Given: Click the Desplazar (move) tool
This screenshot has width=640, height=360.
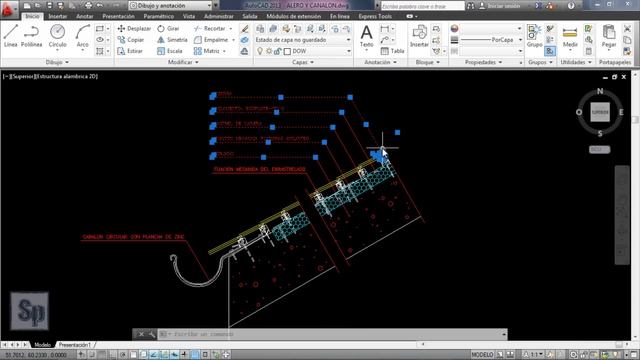Looking at the screenshot, I should pos(134,29).
